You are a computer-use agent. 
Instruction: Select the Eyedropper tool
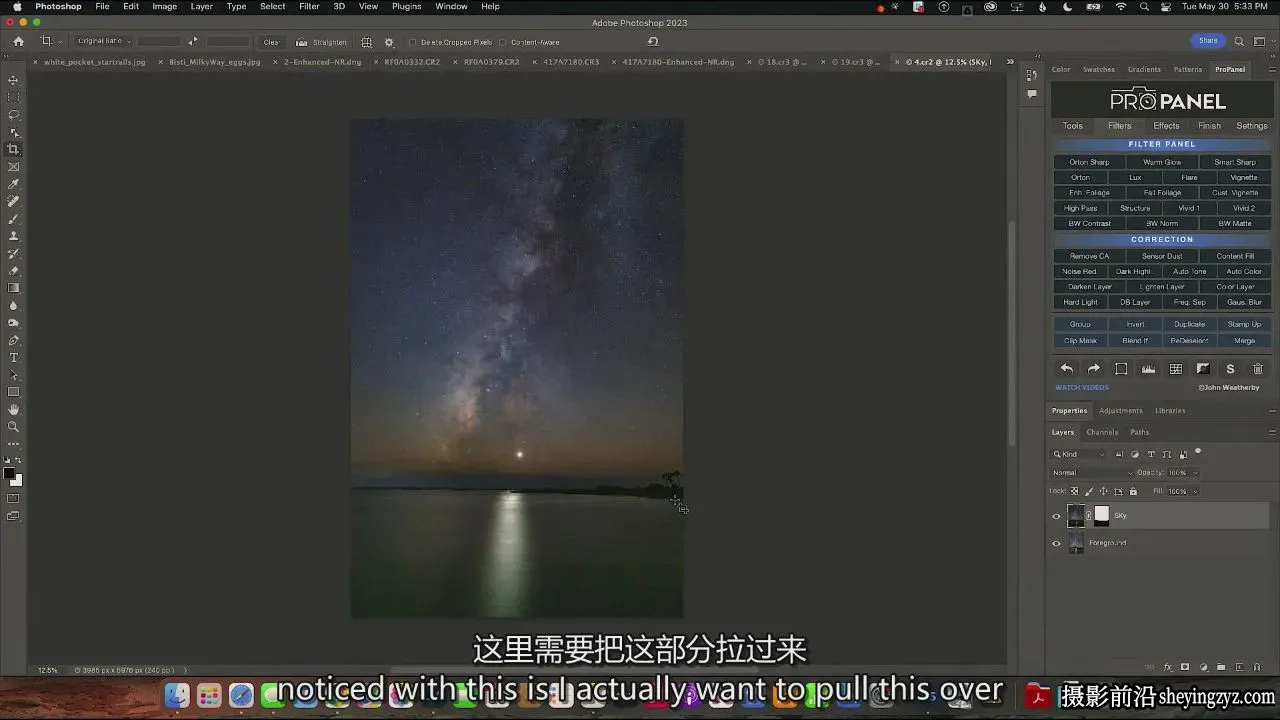pos(14,184)
